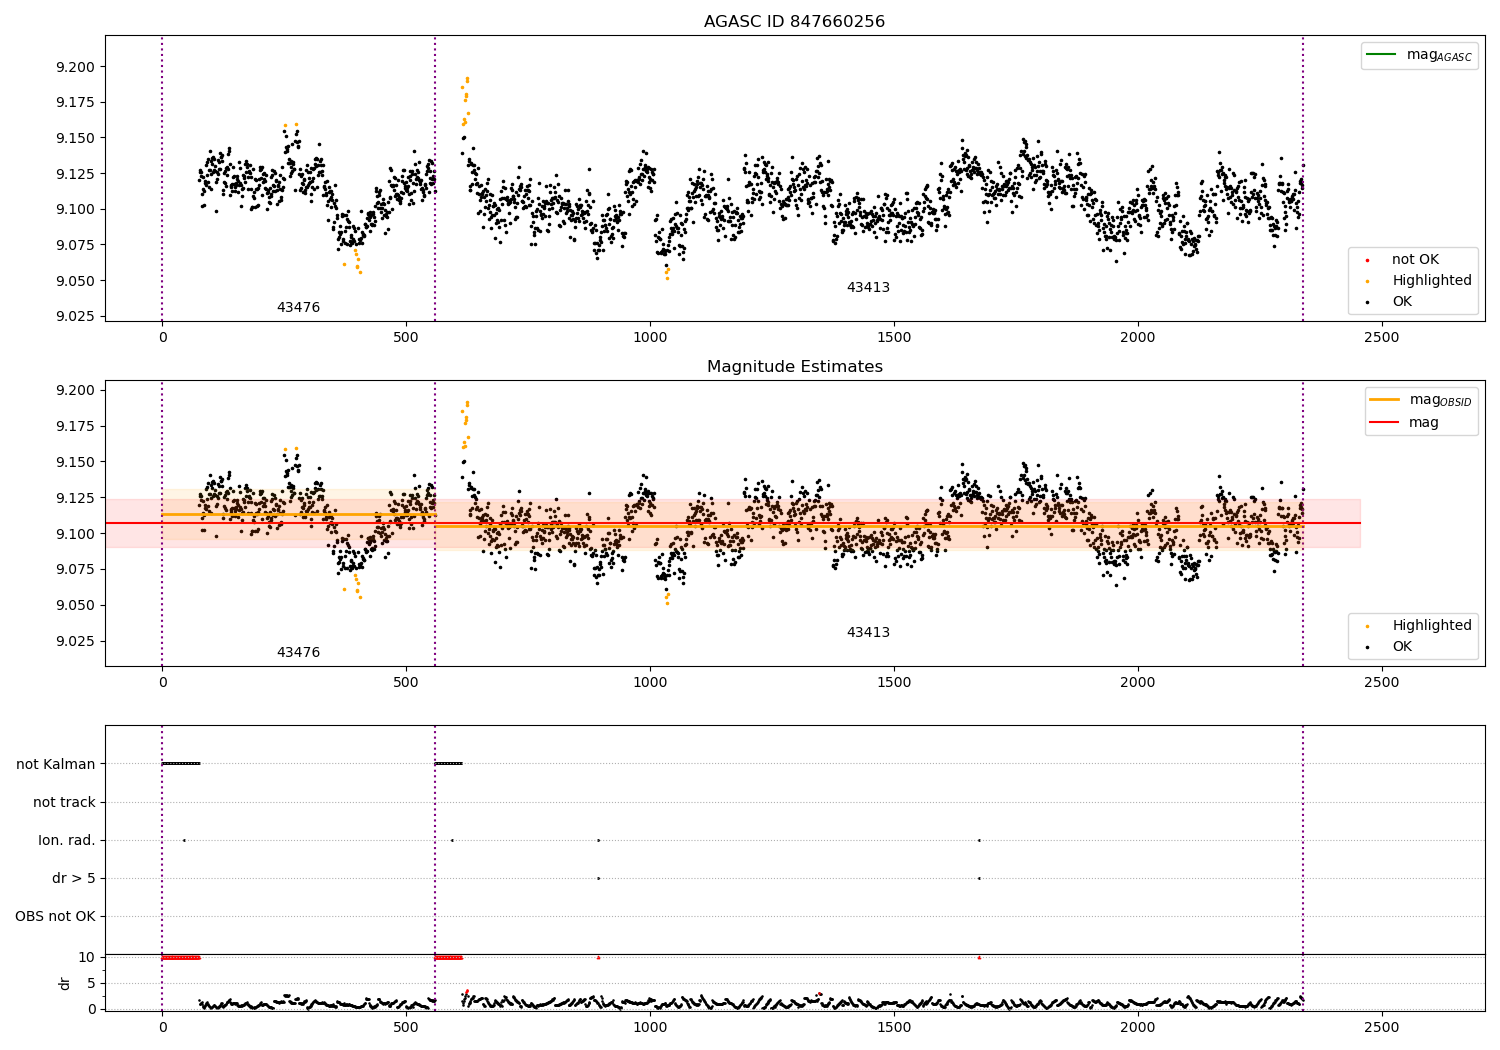The image size is (1500, 1050).
Task: Click the dr axis tick label 10
Action: [x=87, y=958]
